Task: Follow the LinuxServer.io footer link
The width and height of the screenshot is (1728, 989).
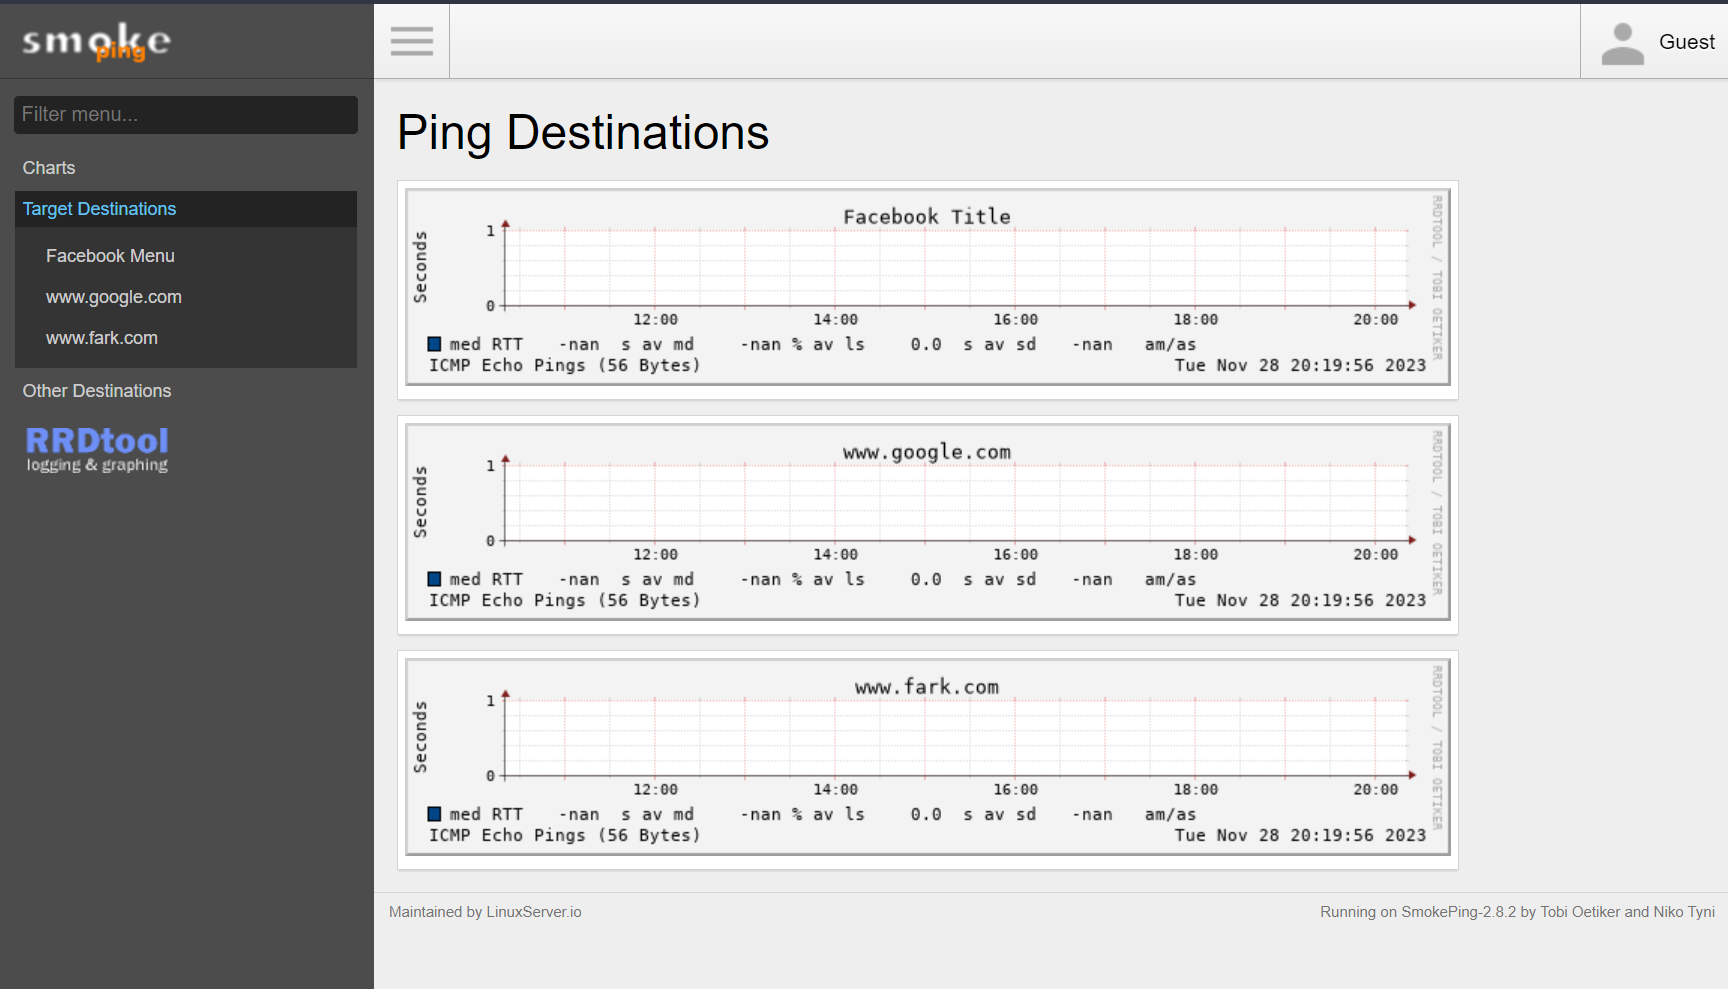Action: (534, 912)
